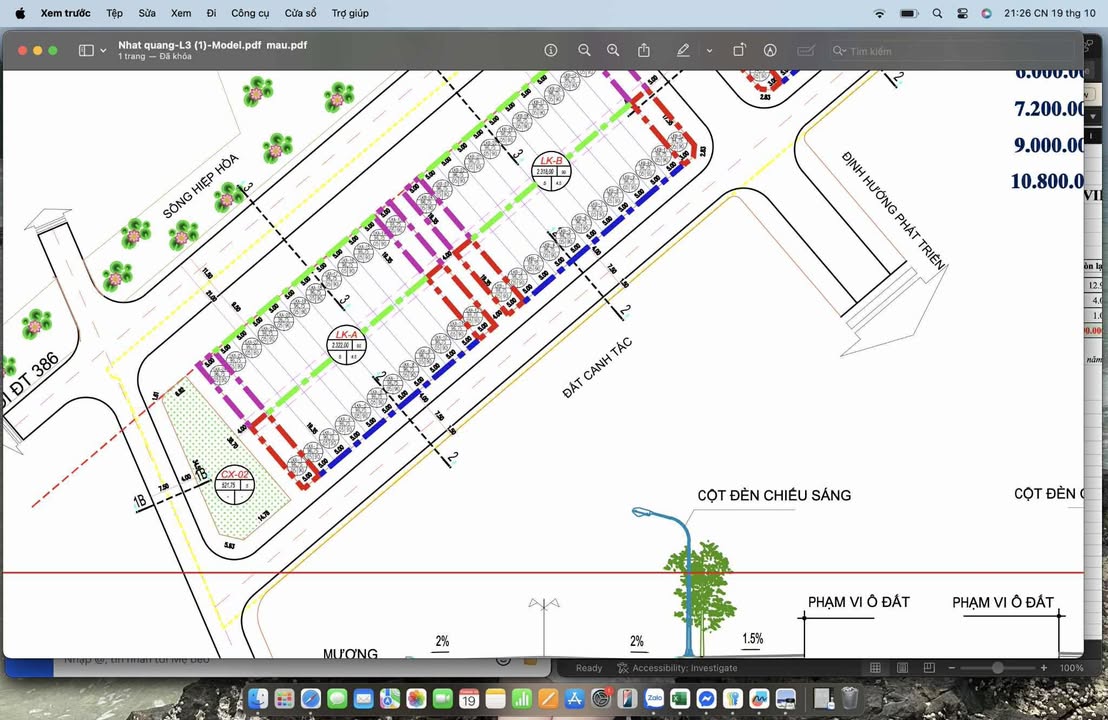Rotate the page using toolbar icon
This screenshot has height=720, width=1108.
coord(739,50)
